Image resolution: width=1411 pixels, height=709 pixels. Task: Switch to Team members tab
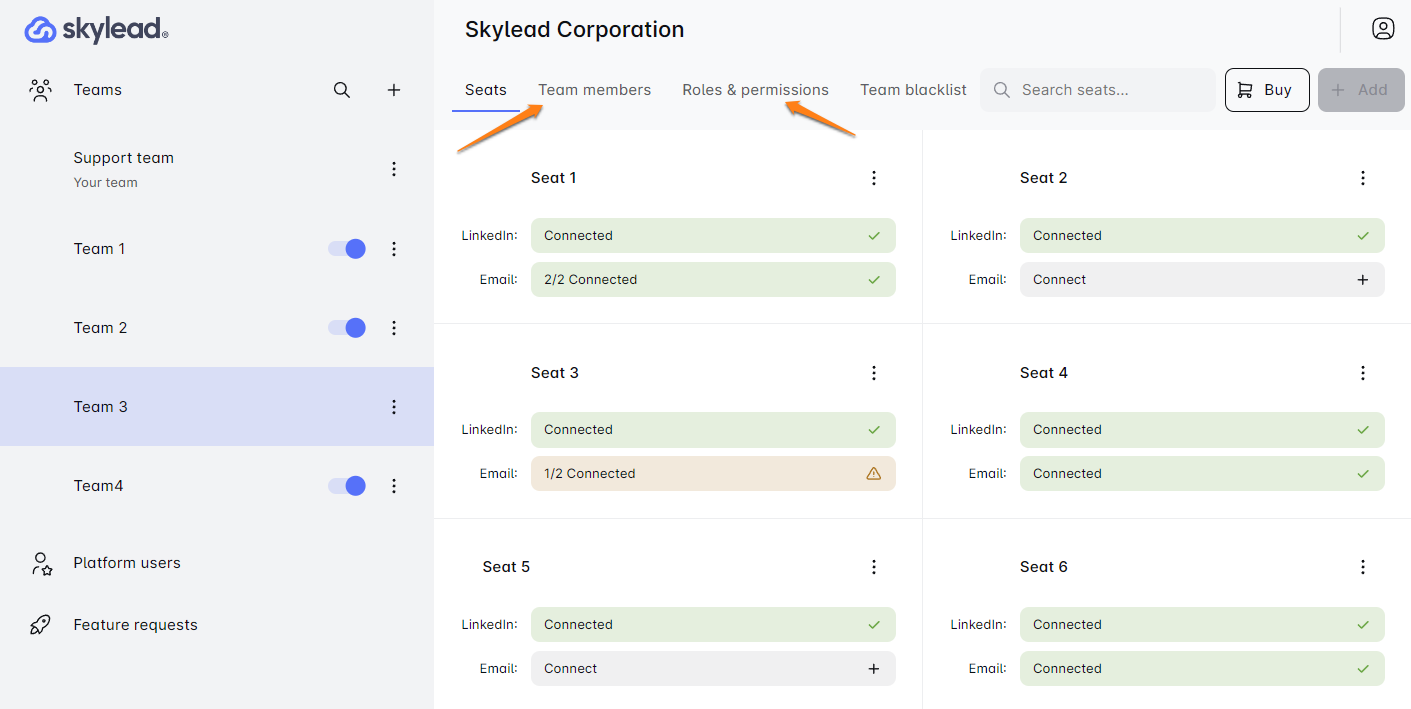tap(594, 90)
